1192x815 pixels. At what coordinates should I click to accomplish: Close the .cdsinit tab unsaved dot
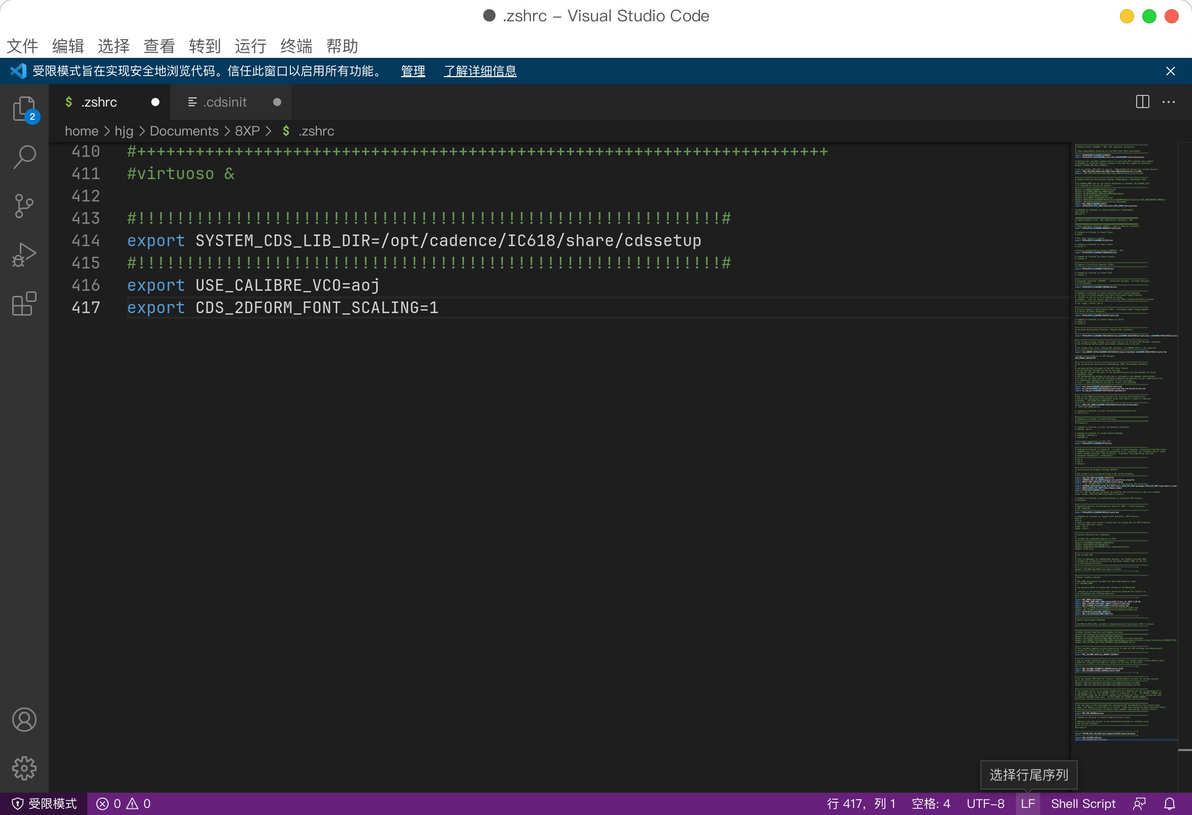tap(277, 102)
